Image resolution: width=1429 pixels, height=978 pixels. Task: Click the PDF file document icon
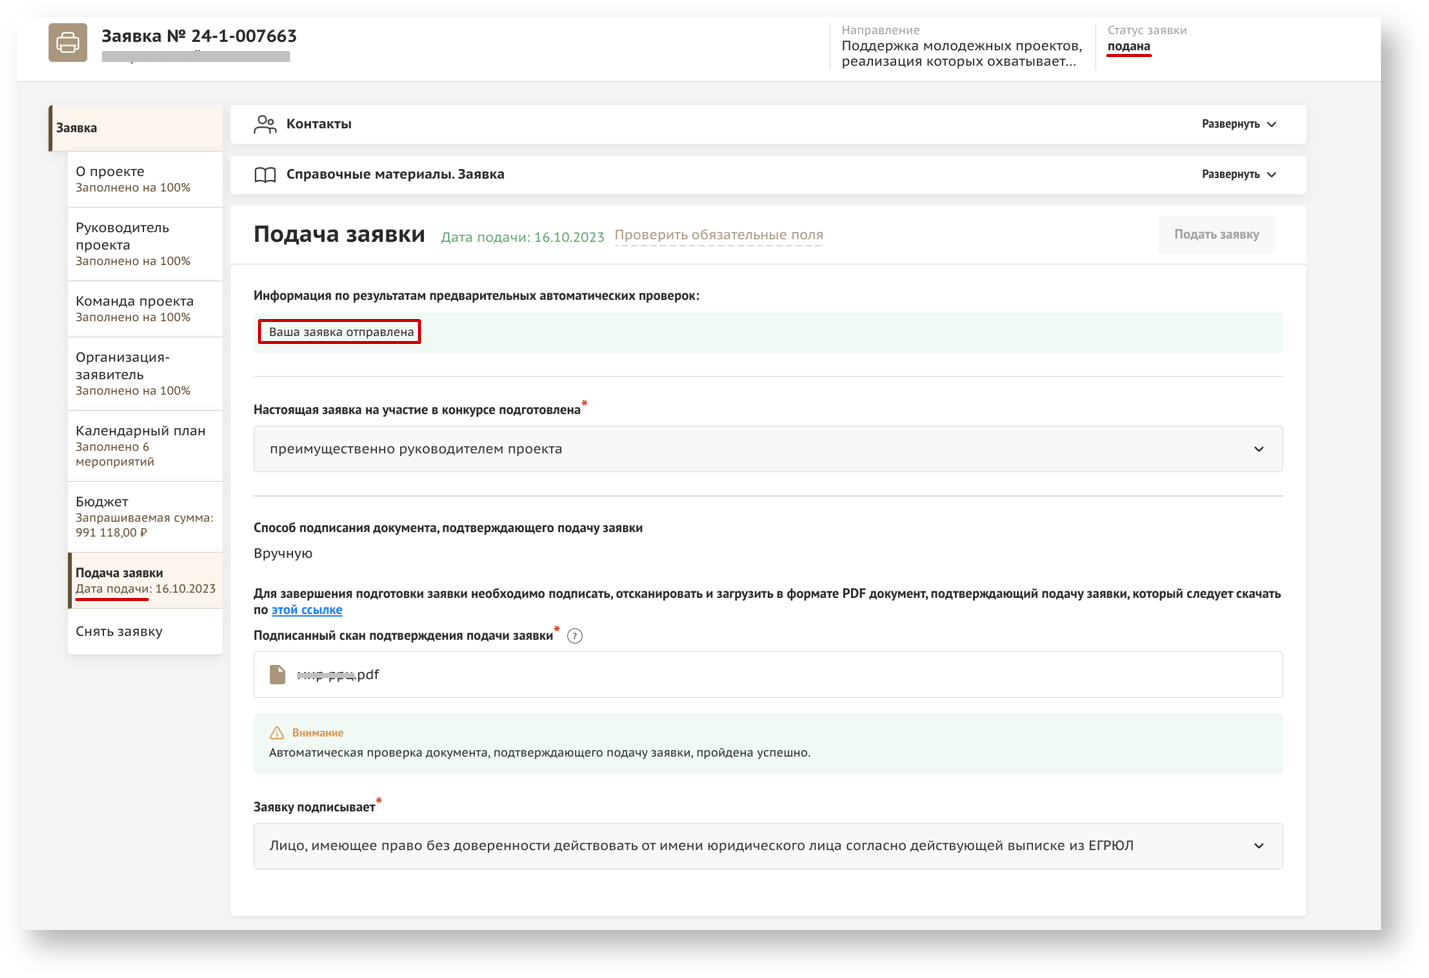pos(278,675)
